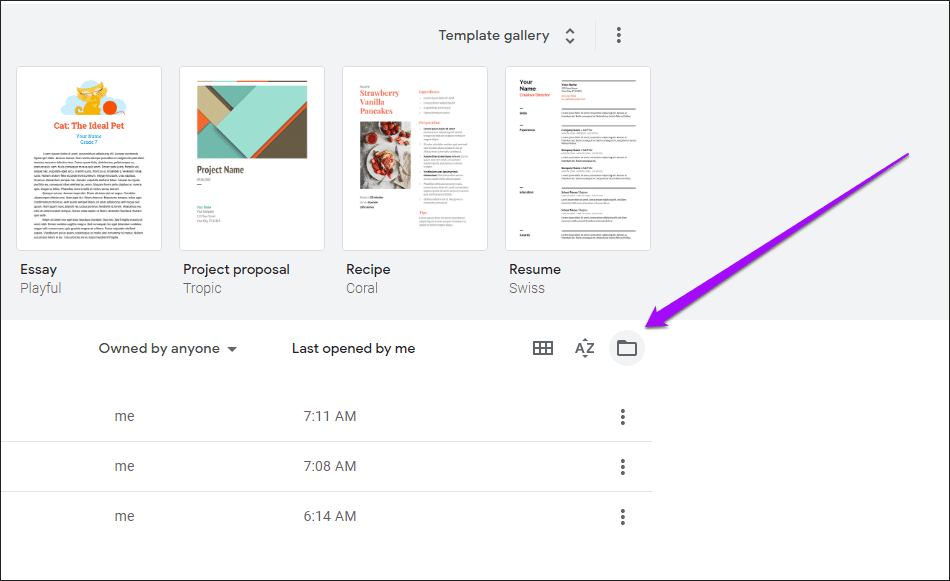
Task: Click the Template gallery label
Action: coord(494,35)
